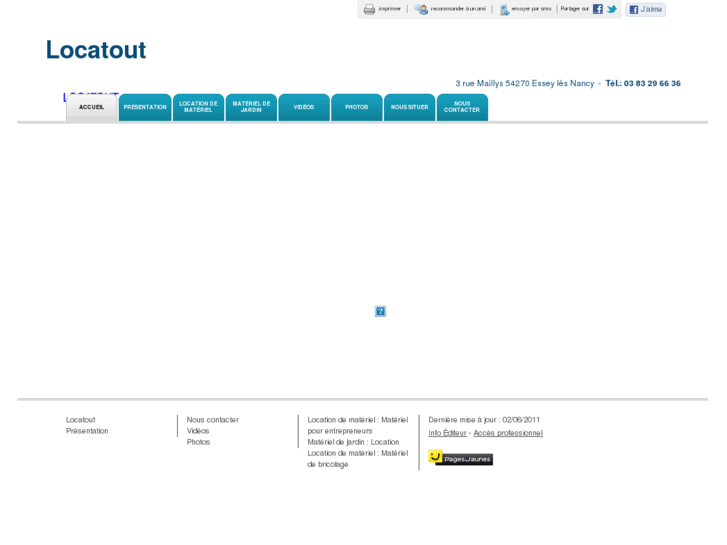The height and width of the screenshot is (545, 727).
Task: Open 'Matériel de bricolage' footer link
Action: (357, 459)
